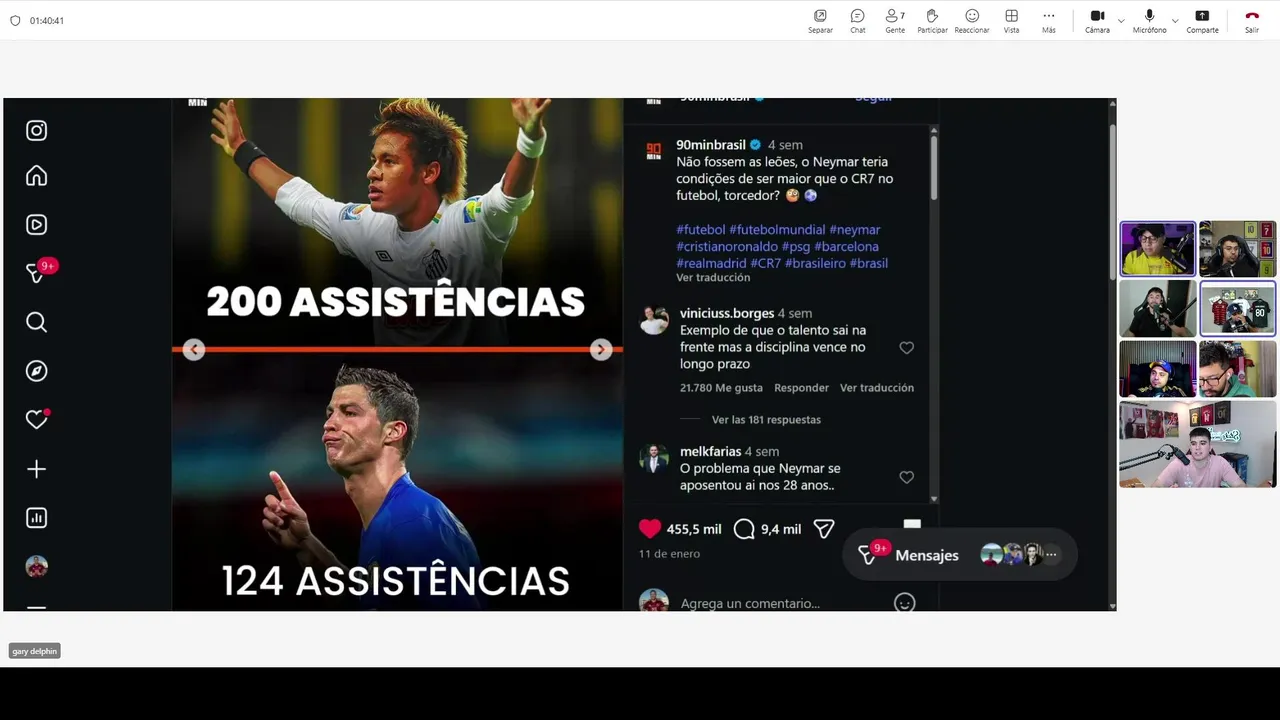Open the Gente participants panel
Image resolution: width=1280 pixels, height=720 pixels.
click(895, 21)
